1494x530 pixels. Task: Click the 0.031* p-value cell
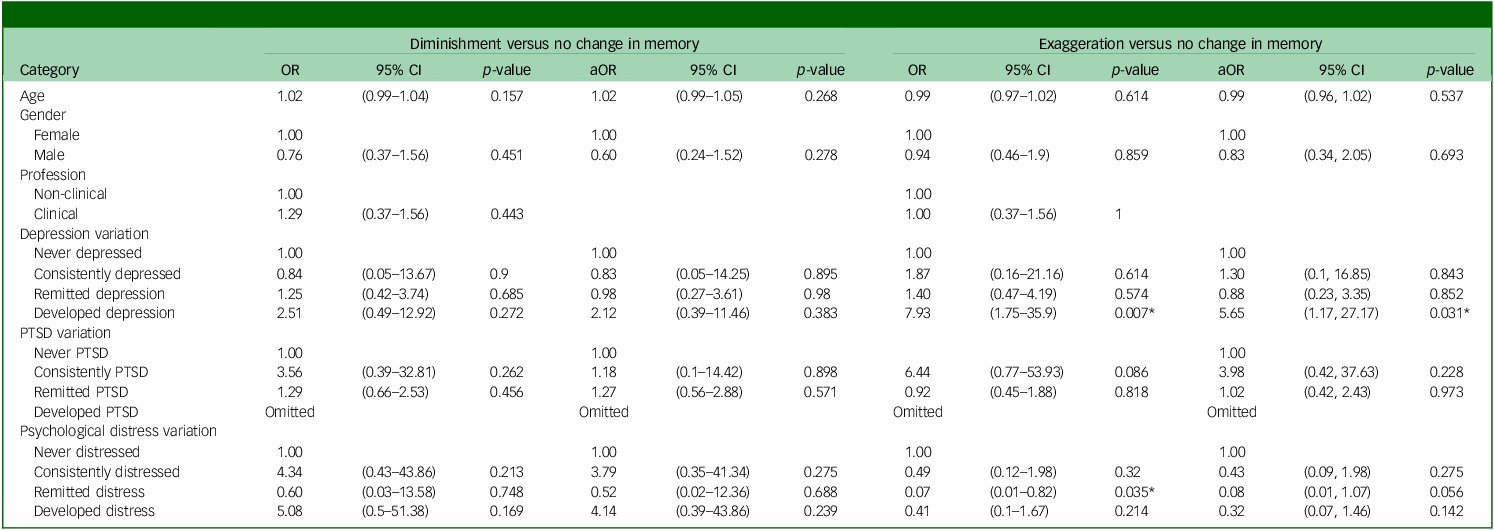point(1452,313)
